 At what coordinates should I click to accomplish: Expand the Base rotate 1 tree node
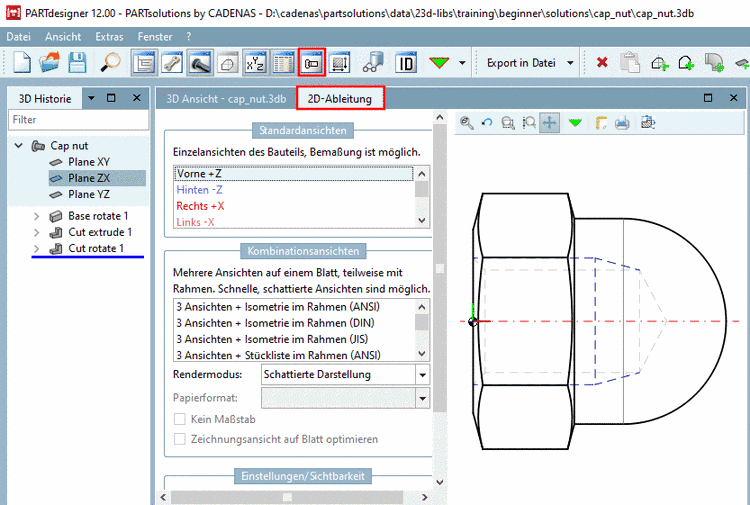click(37, 216)
